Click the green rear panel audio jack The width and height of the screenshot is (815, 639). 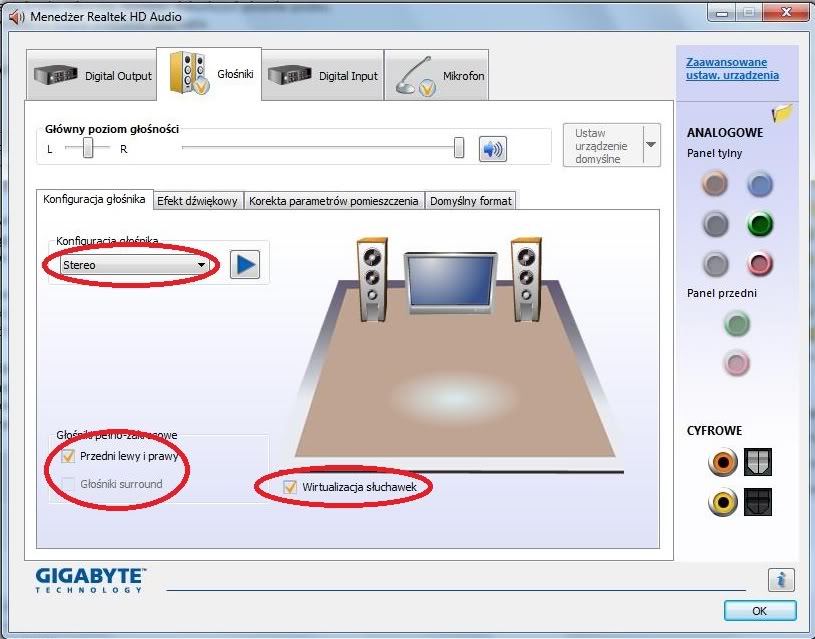pyautogui.click(x=760, y=224)
